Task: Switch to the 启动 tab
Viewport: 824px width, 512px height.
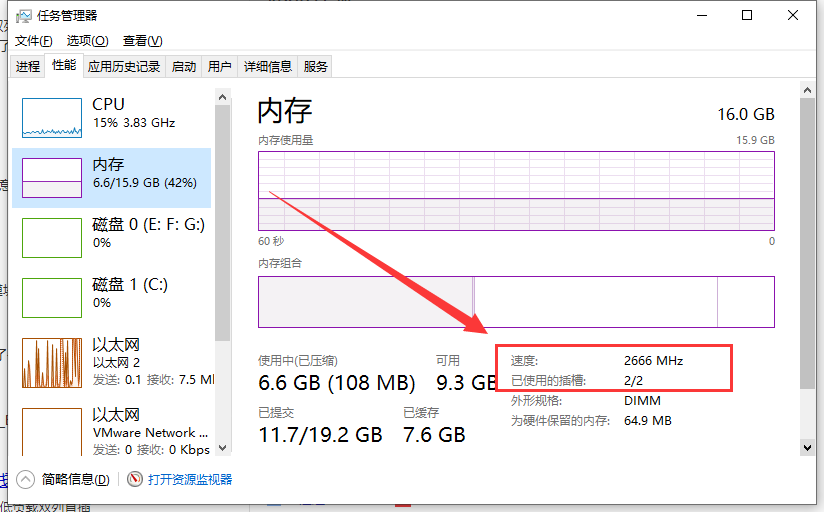Action: point(184,67)
